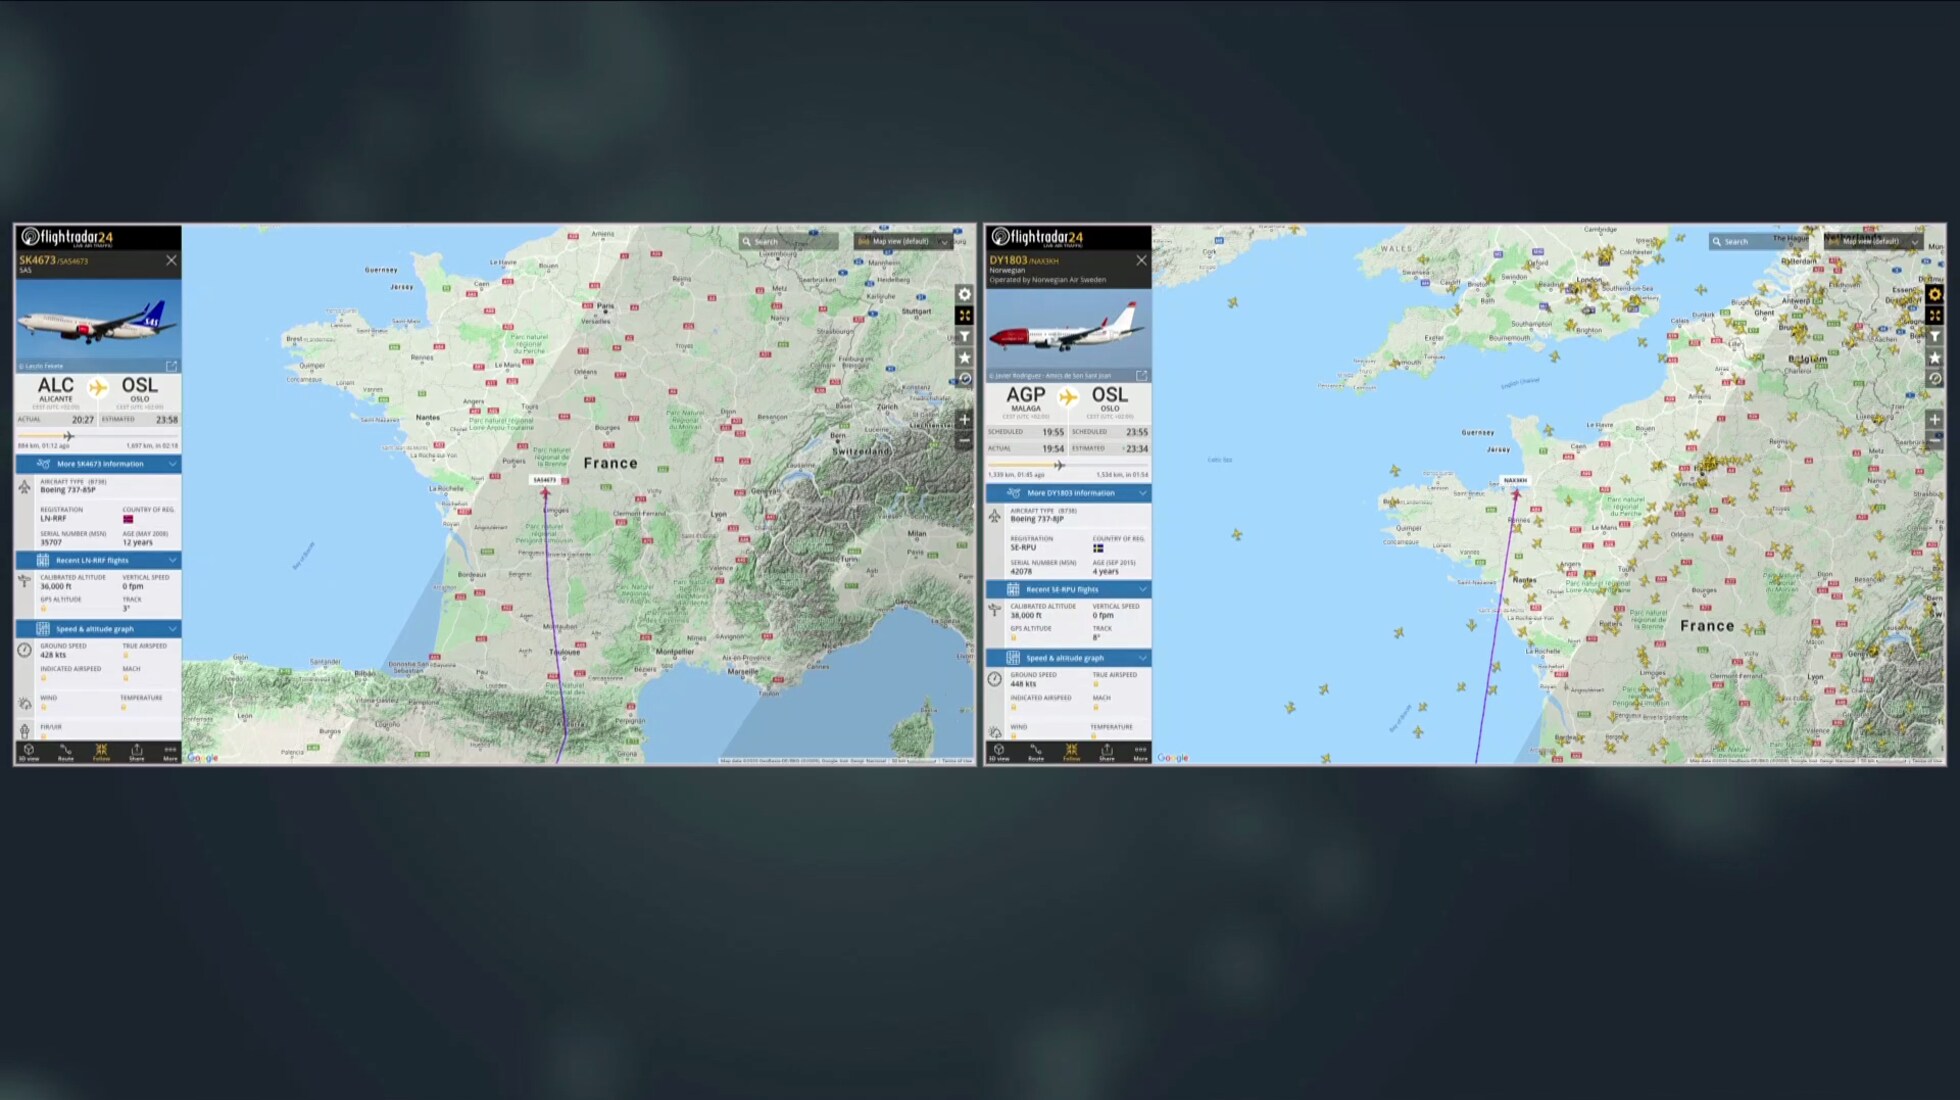This screenshot has width=1960, height=1100.
Task: Open bookmarks star on left map
Action: point(964,357)
